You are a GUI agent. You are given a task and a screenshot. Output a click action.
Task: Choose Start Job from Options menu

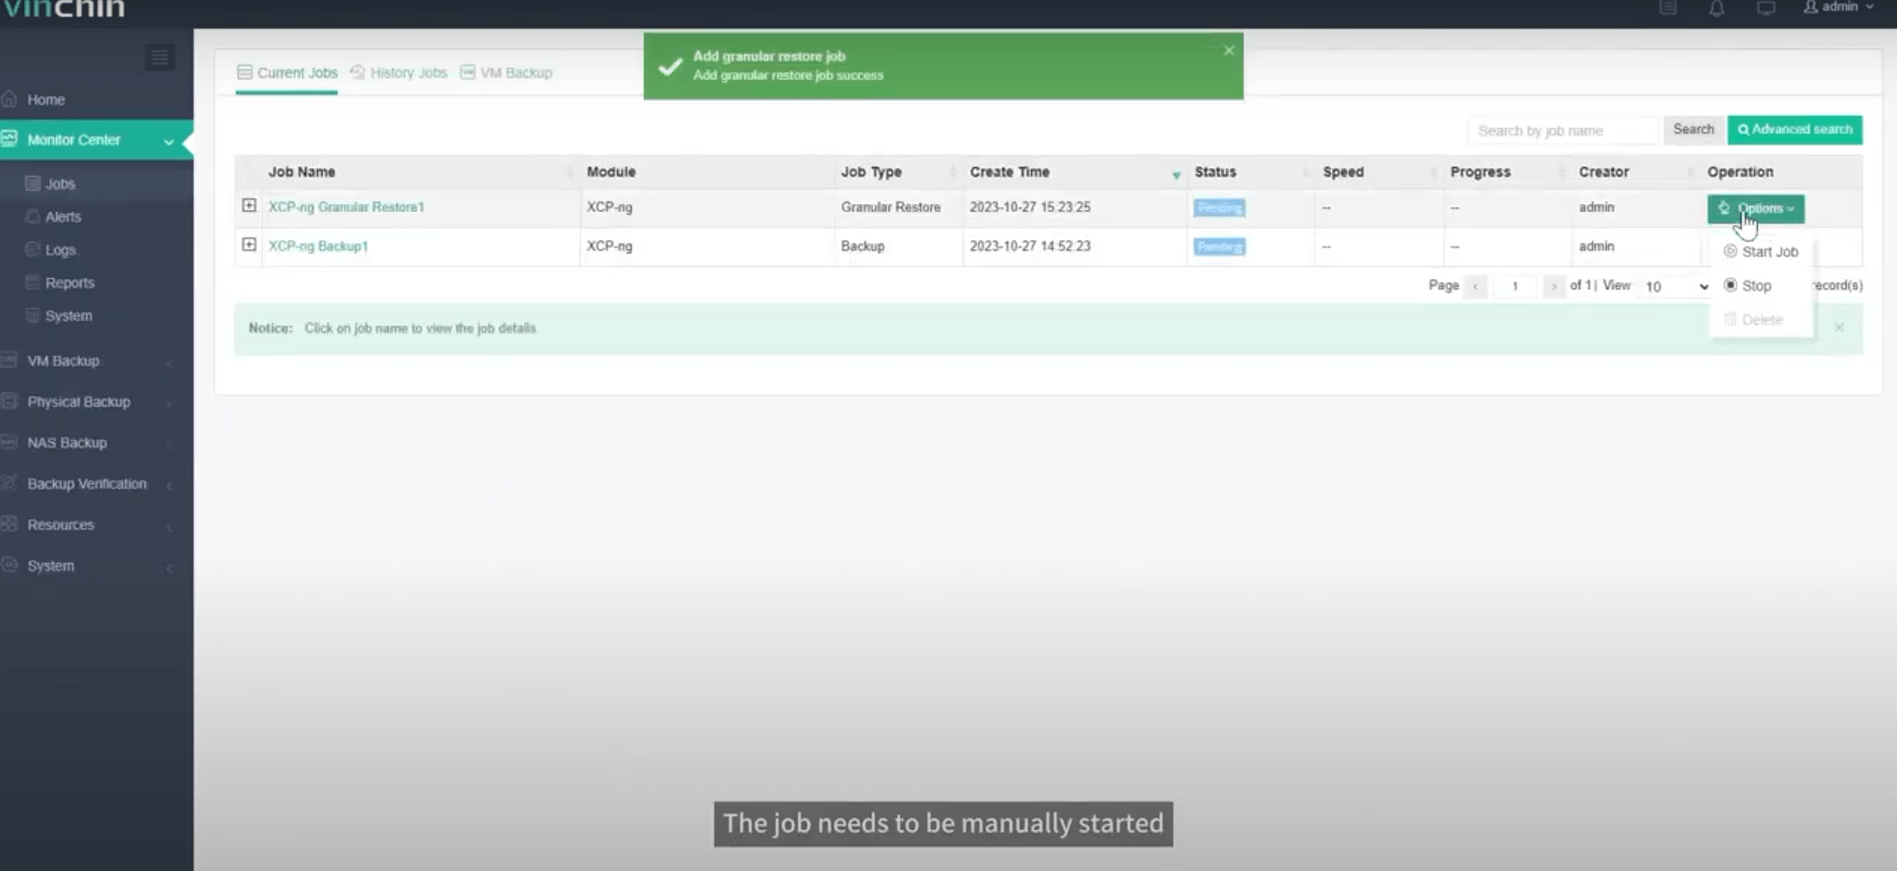[1761, 252]
